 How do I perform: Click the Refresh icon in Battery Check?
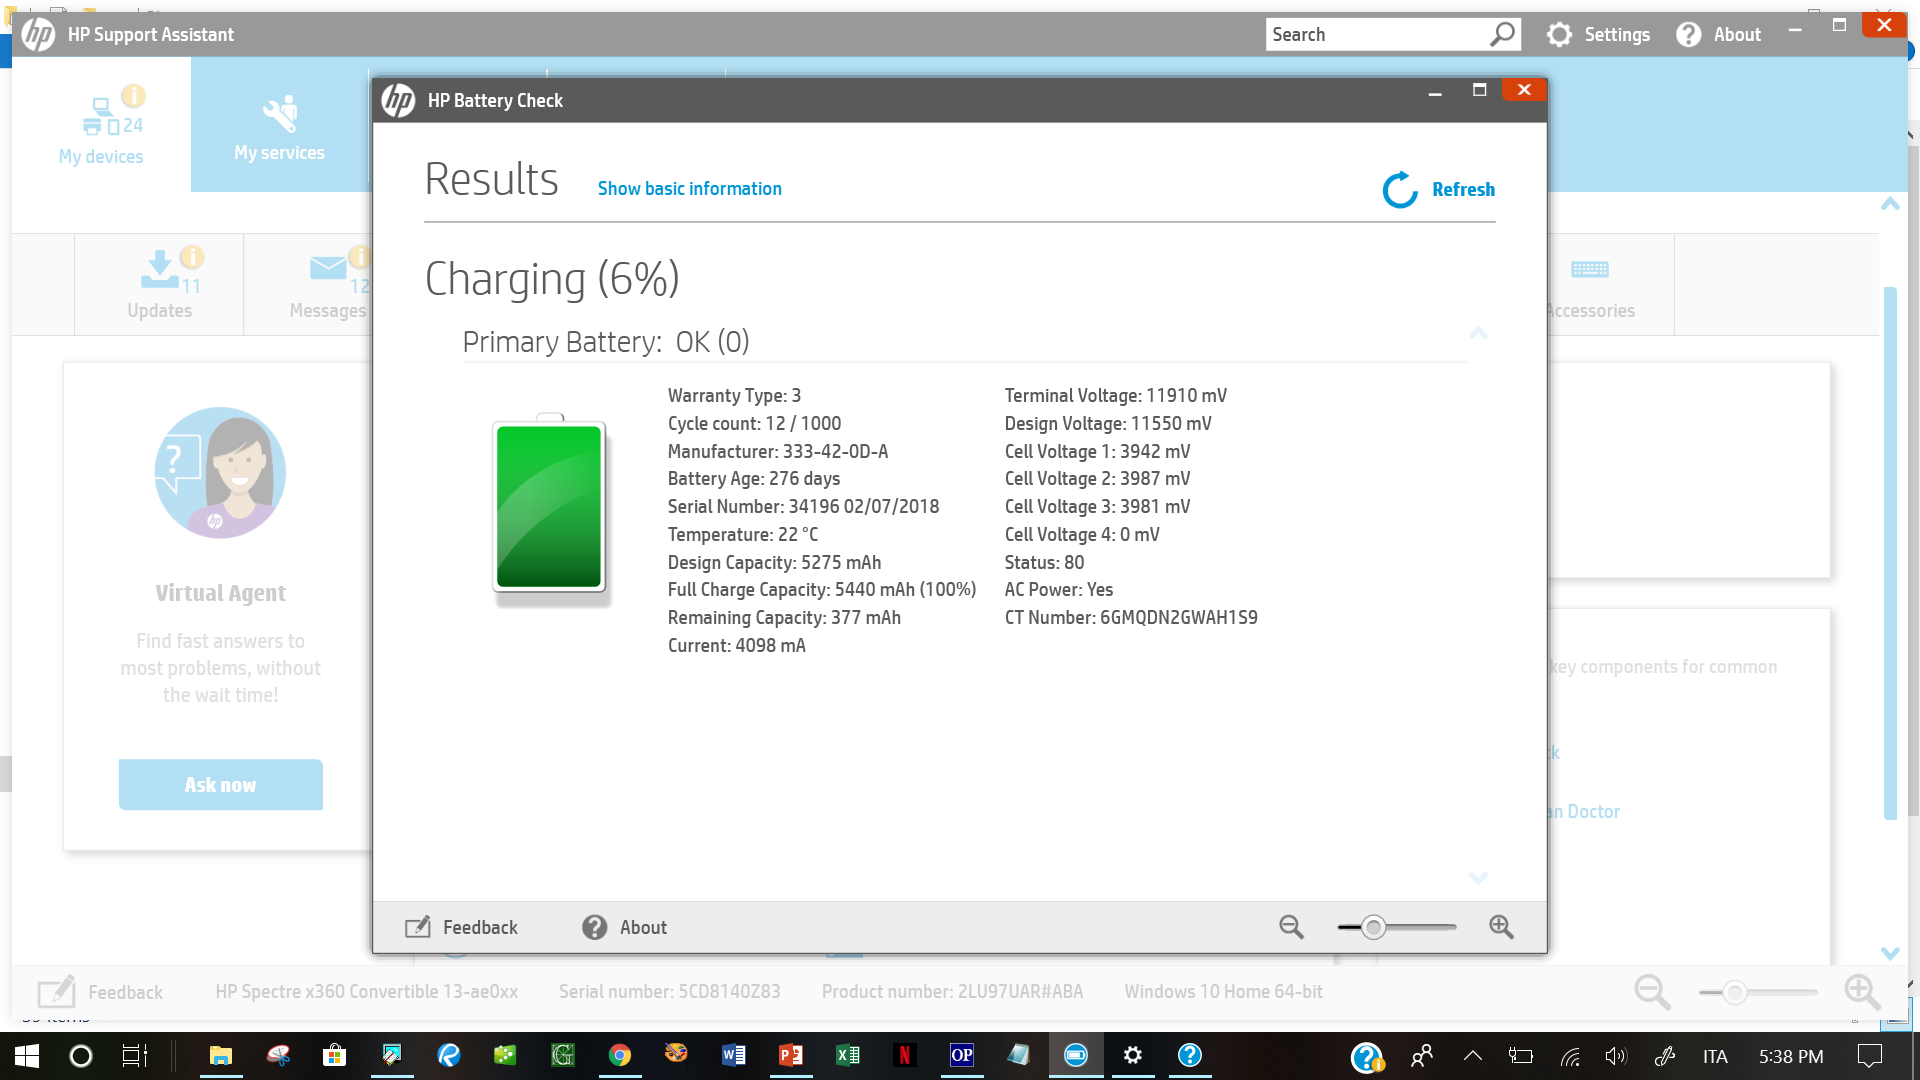click(1400, 190)
